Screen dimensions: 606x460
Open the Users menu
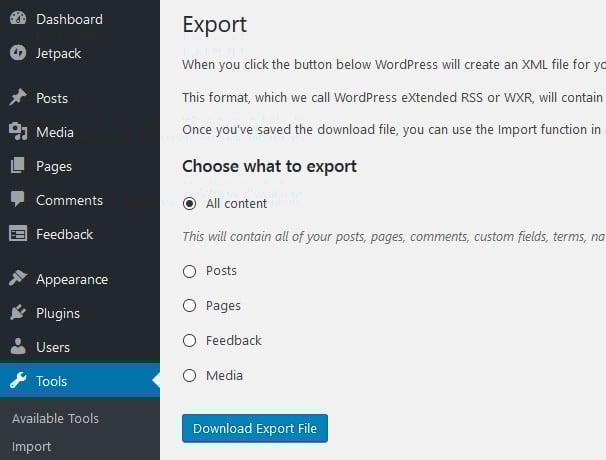(80, 347)
